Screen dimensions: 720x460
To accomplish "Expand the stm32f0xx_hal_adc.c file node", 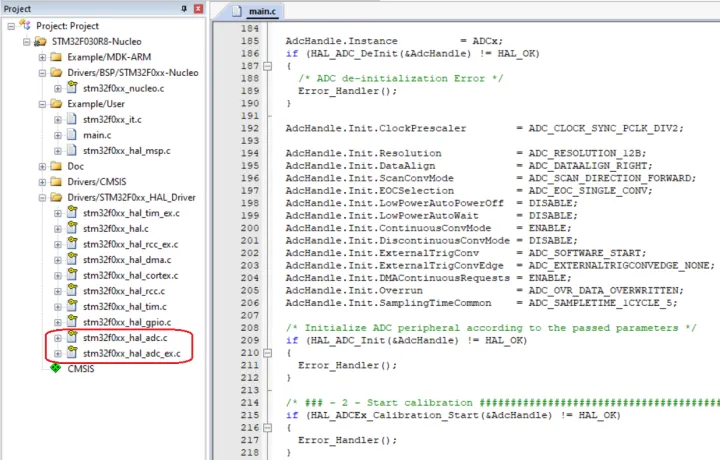I will click(58, 338).
